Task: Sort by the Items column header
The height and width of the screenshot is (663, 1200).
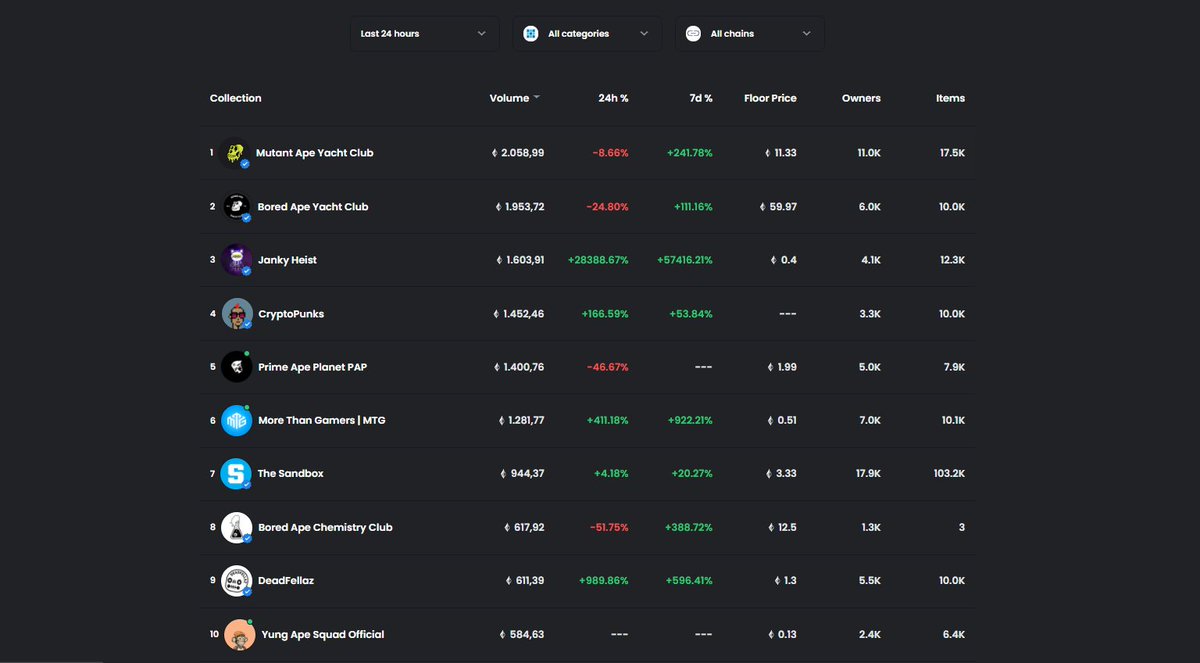Action: [950, 98]
